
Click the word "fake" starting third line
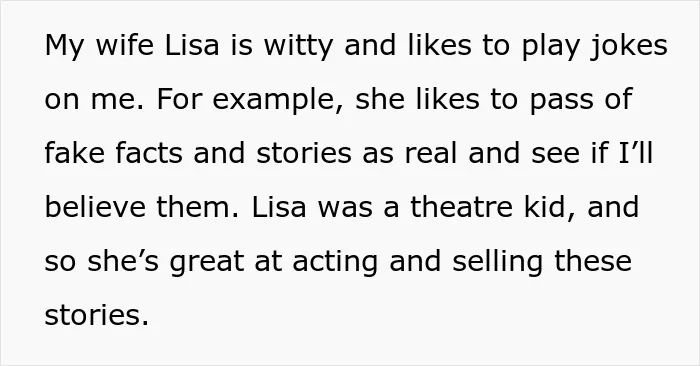75,153
